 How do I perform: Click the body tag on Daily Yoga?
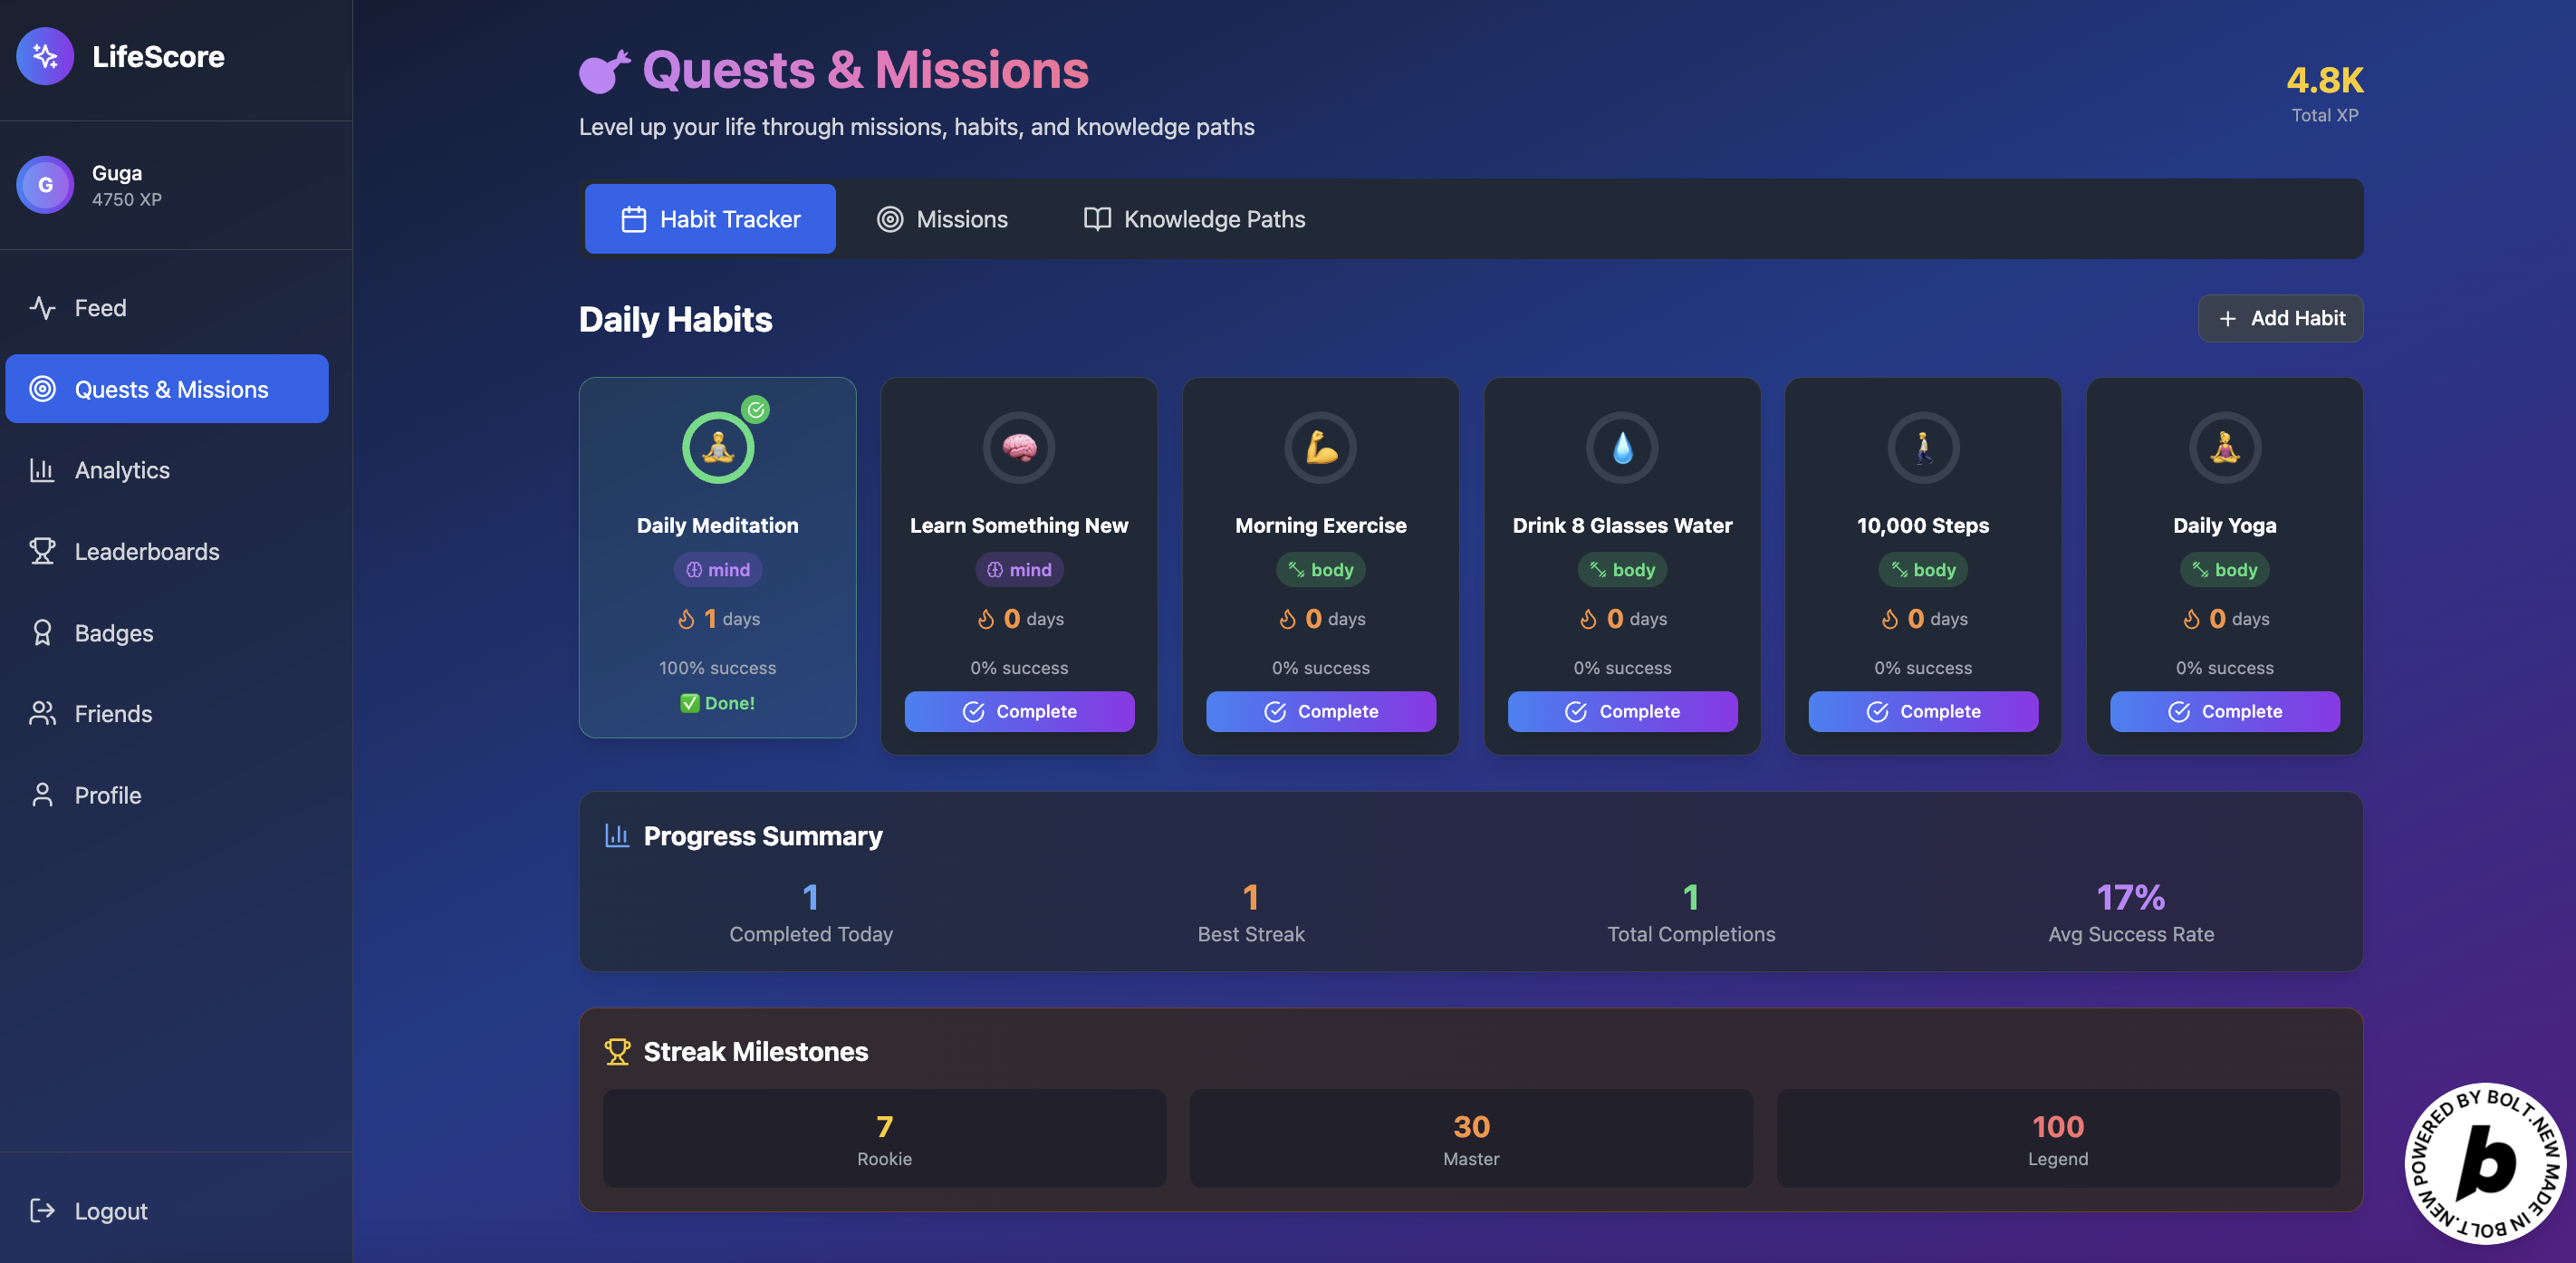click(x=2223, y=570)
